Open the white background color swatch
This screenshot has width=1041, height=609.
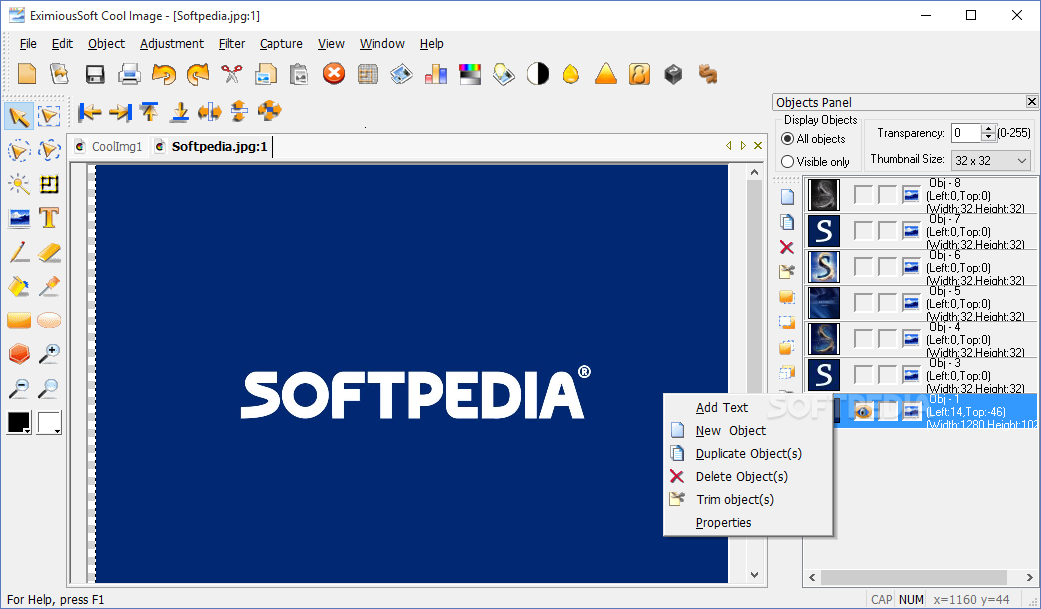49,422
